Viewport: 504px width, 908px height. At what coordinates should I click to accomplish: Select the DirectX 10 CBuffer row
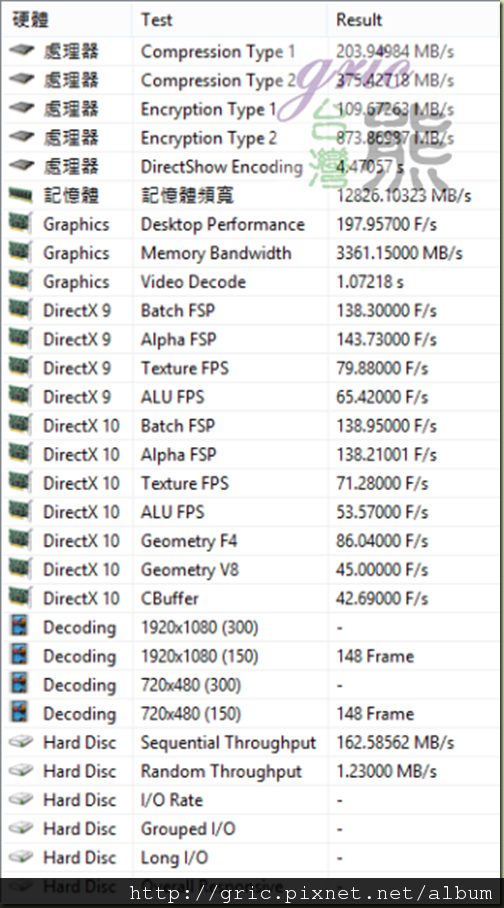click(x=251, y=598)
